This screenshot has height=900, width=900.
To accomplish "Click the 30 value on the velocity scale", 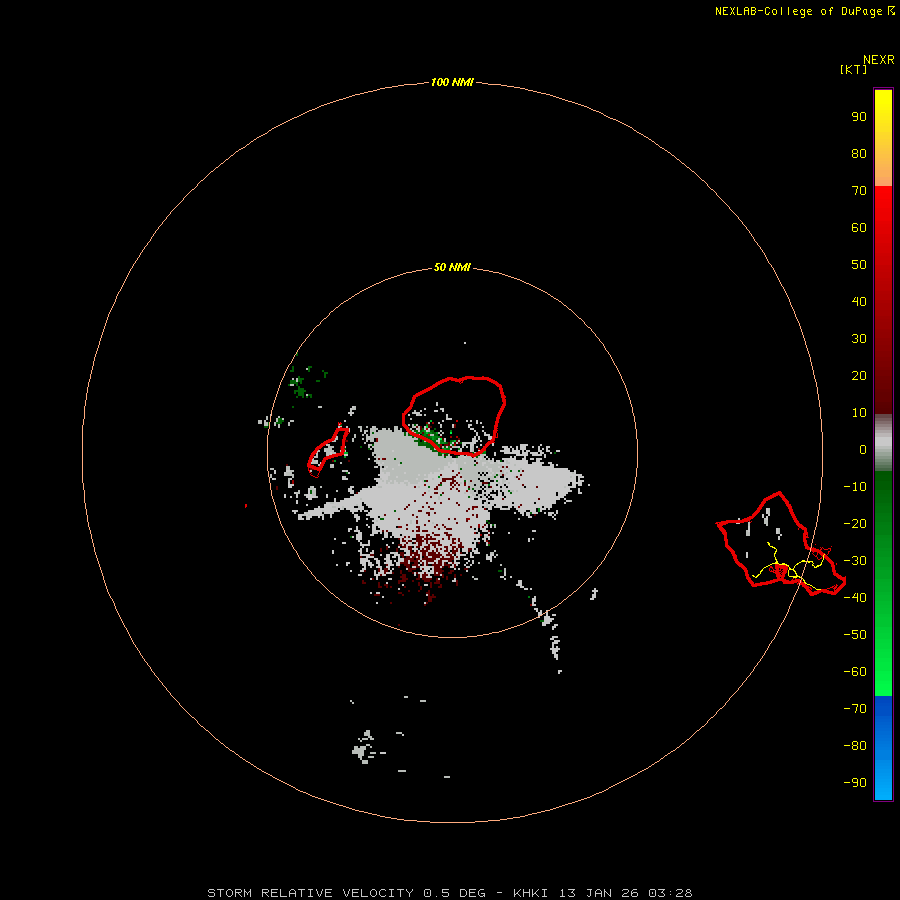I will (859, 339).
